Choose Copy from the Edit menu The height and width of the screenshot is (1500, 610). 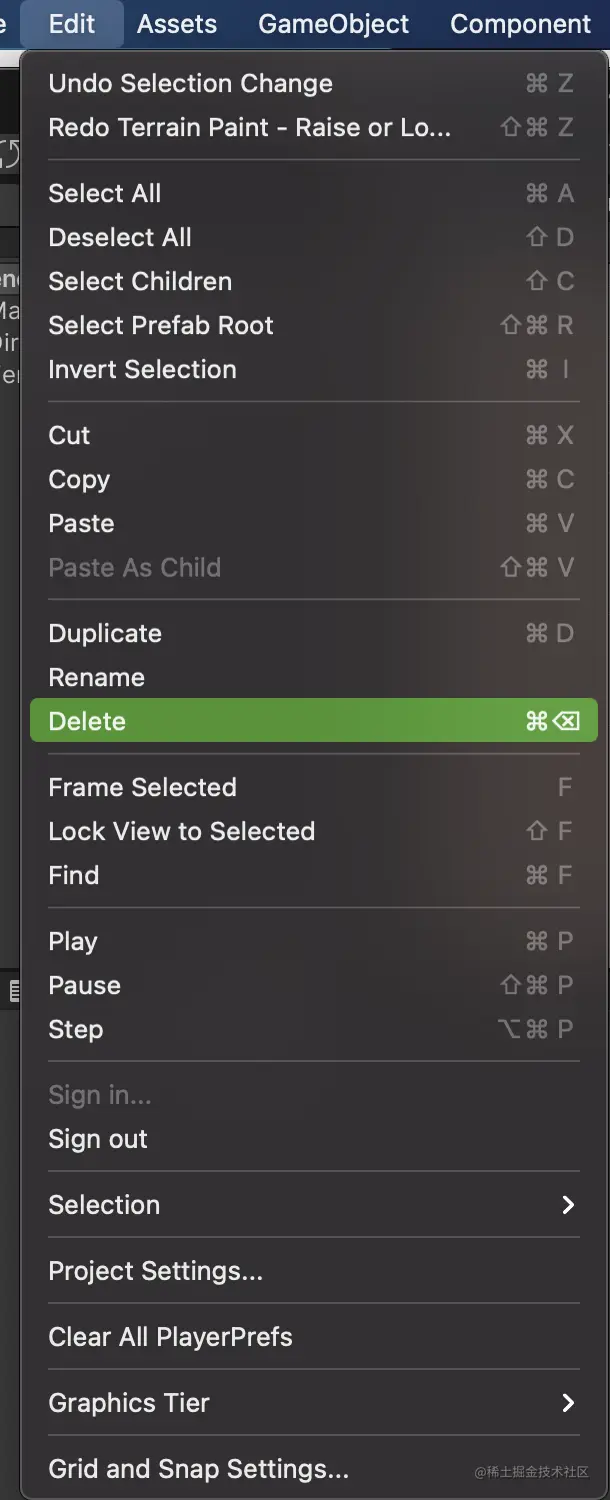point(79,479)
